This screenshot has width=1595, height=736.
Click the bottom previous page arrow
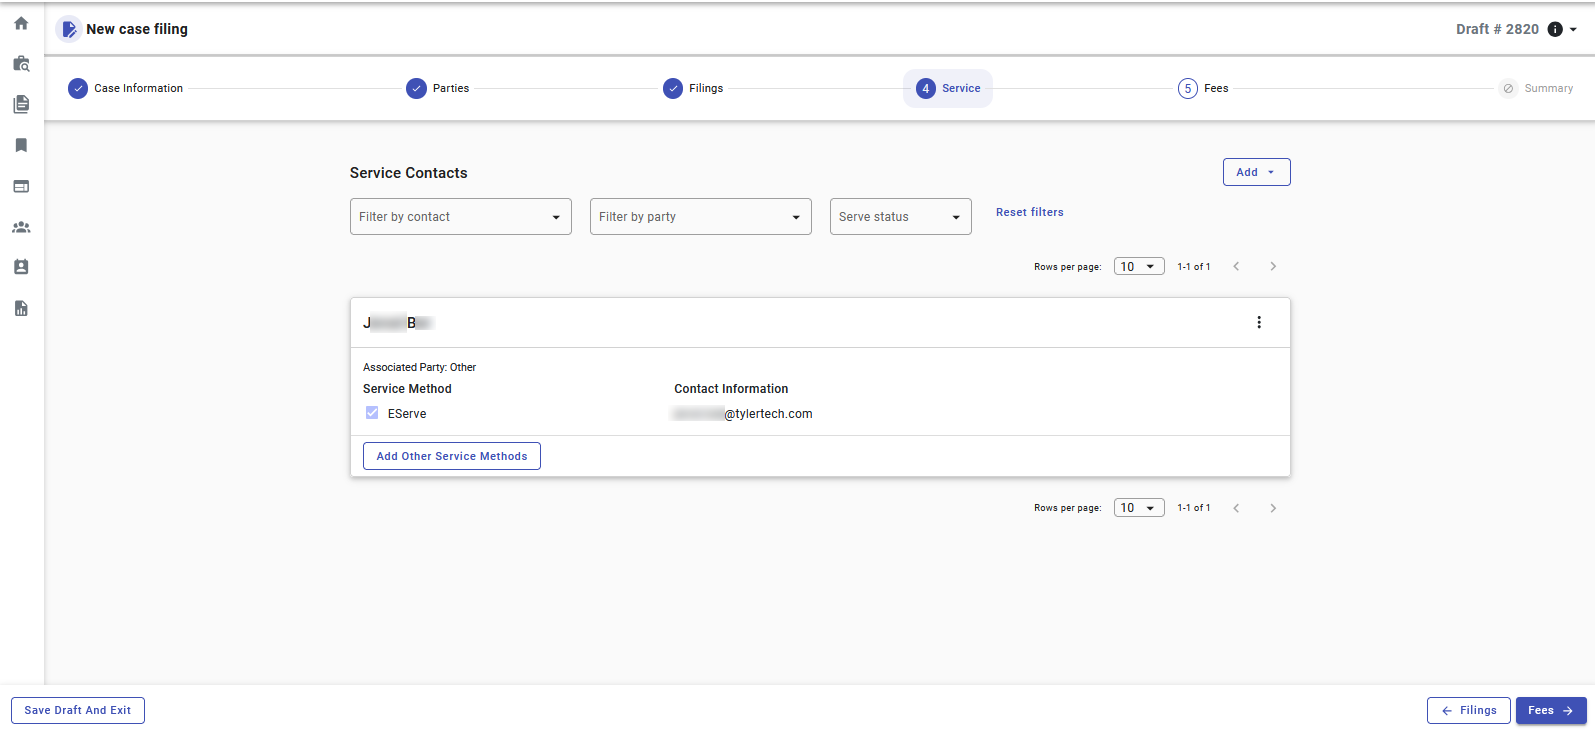[1237, 508]
